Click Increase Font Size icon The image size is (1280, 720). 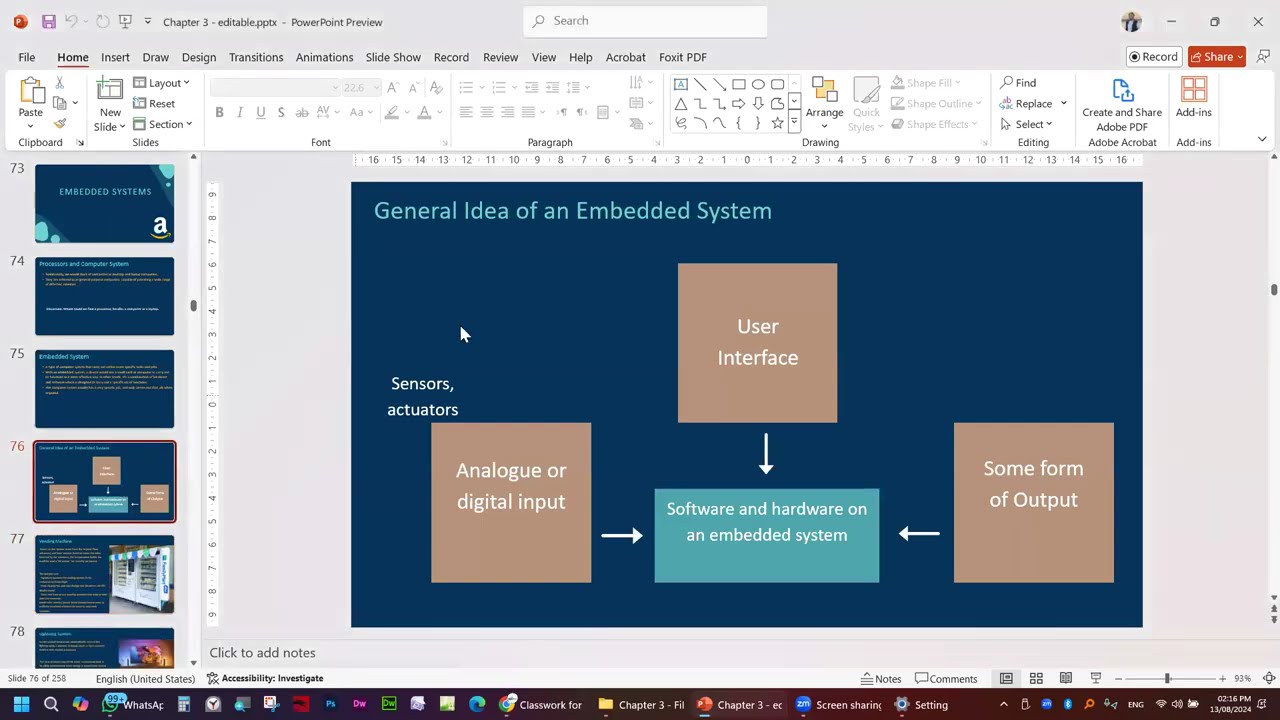pos(392,87)
